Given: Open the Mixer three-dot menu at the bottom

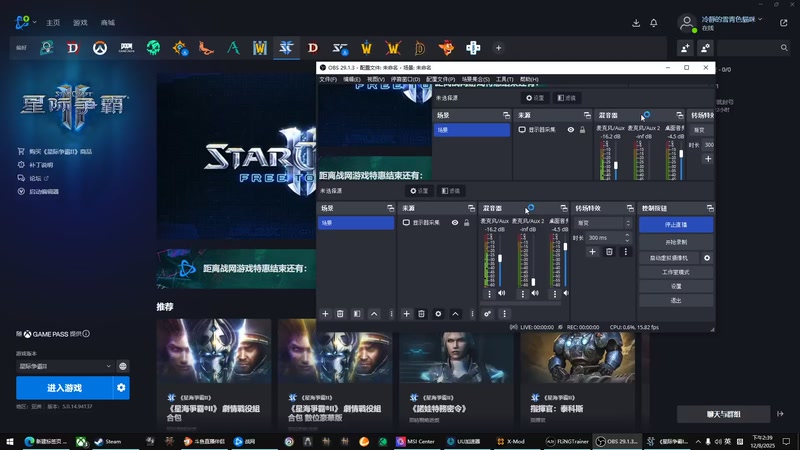Looking at the screenshot, I should pos(504,314).
